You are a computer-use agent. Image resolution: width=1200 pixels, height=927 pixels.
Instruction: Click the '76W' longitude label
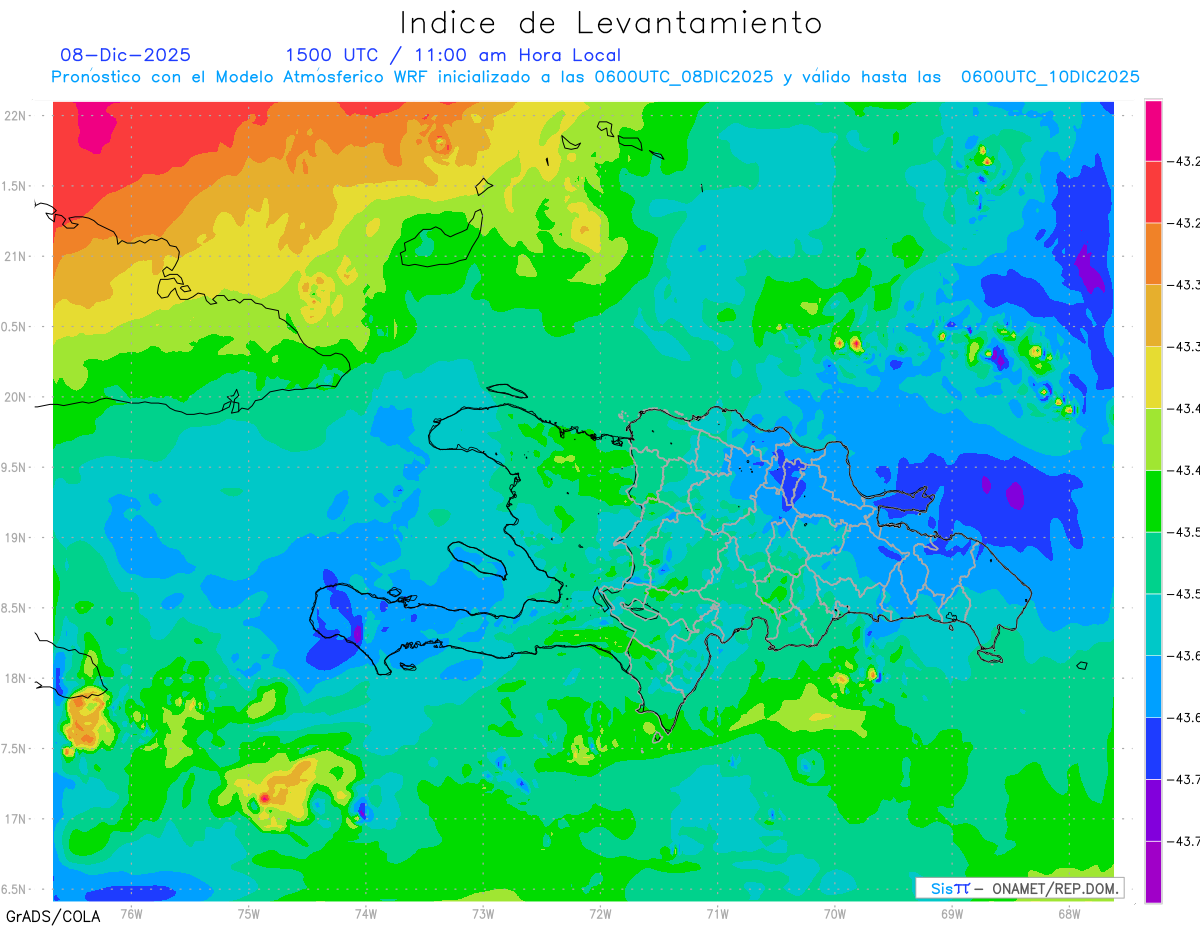coord(131,913)
